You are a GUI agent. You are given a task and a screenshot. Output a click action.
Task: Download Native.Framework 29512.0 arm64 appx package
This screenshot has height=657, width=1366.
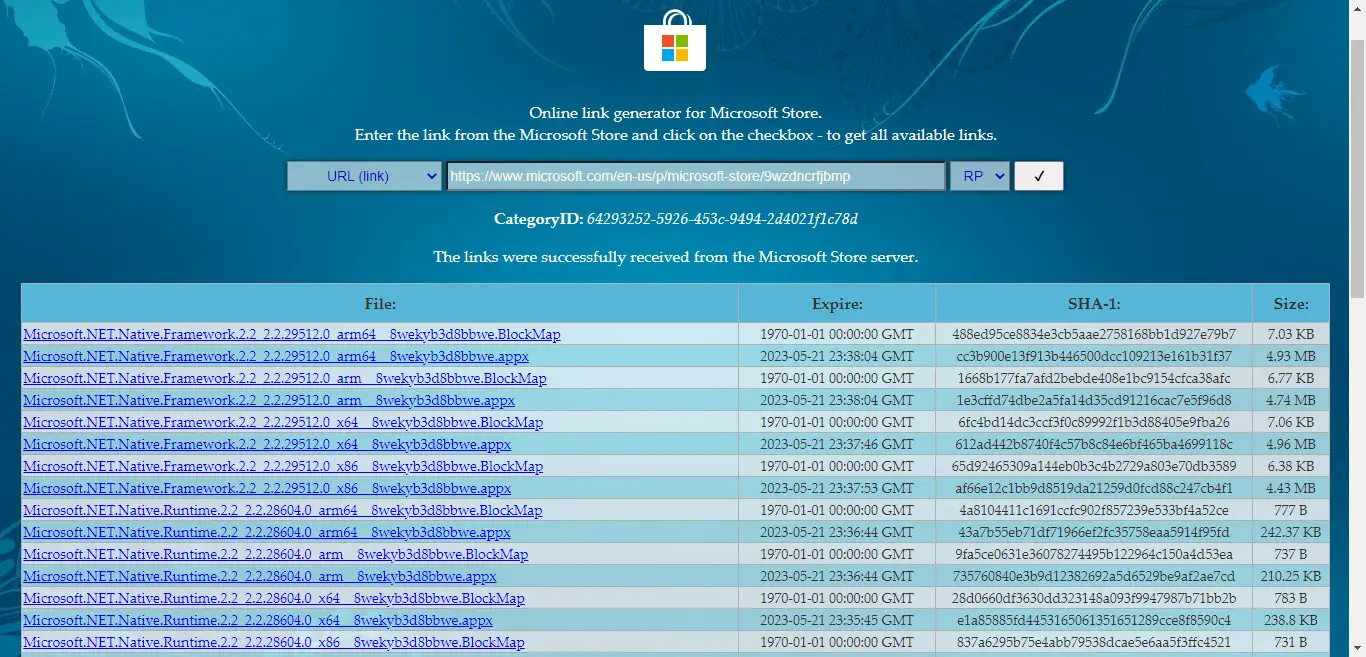pyautogui.click(x=276, y=356)
